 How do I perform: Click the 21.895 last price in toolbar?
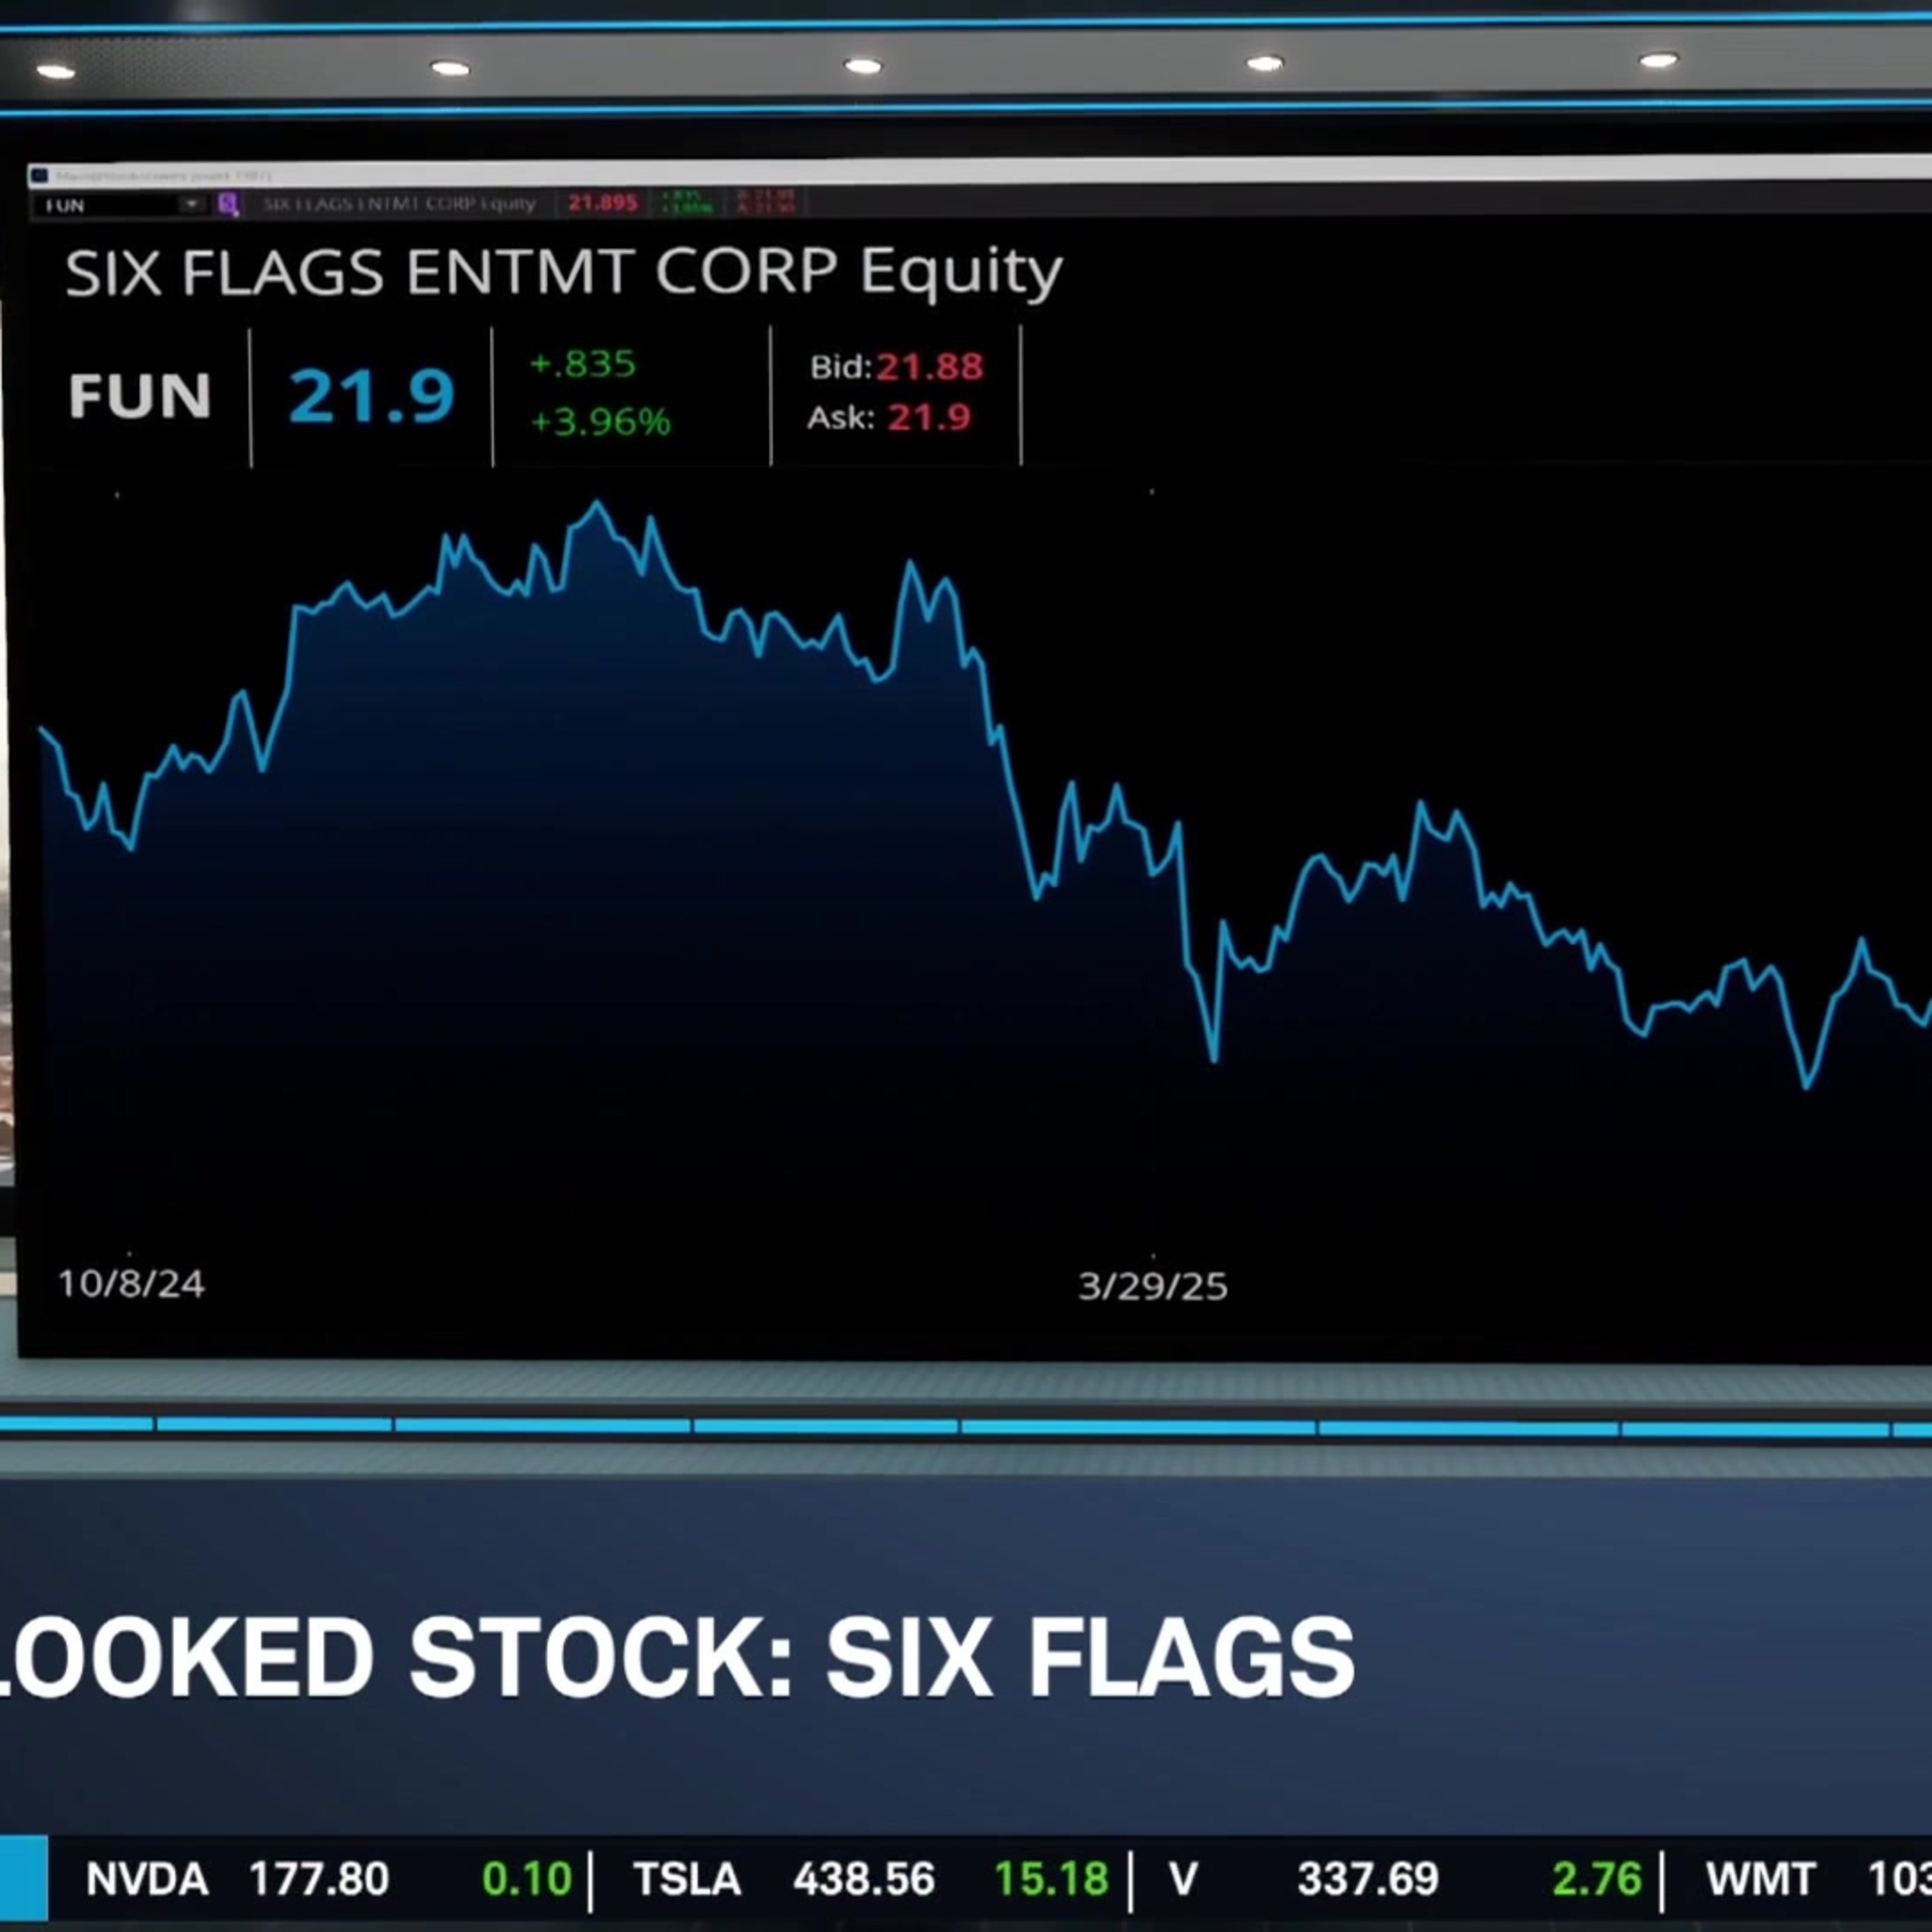tap(602, 203)
